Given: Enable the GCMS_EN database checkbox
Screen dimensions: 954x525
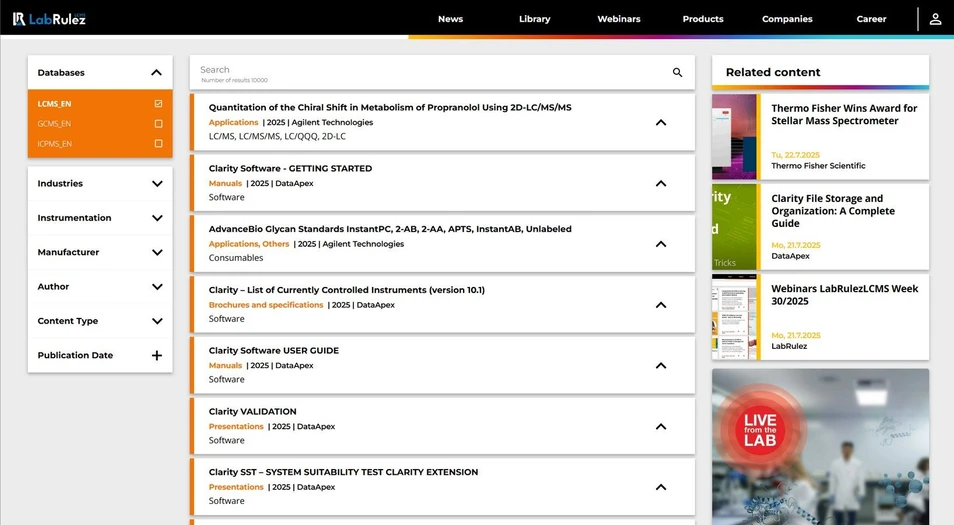Looking at the screenshot, I should pos(158,124).
